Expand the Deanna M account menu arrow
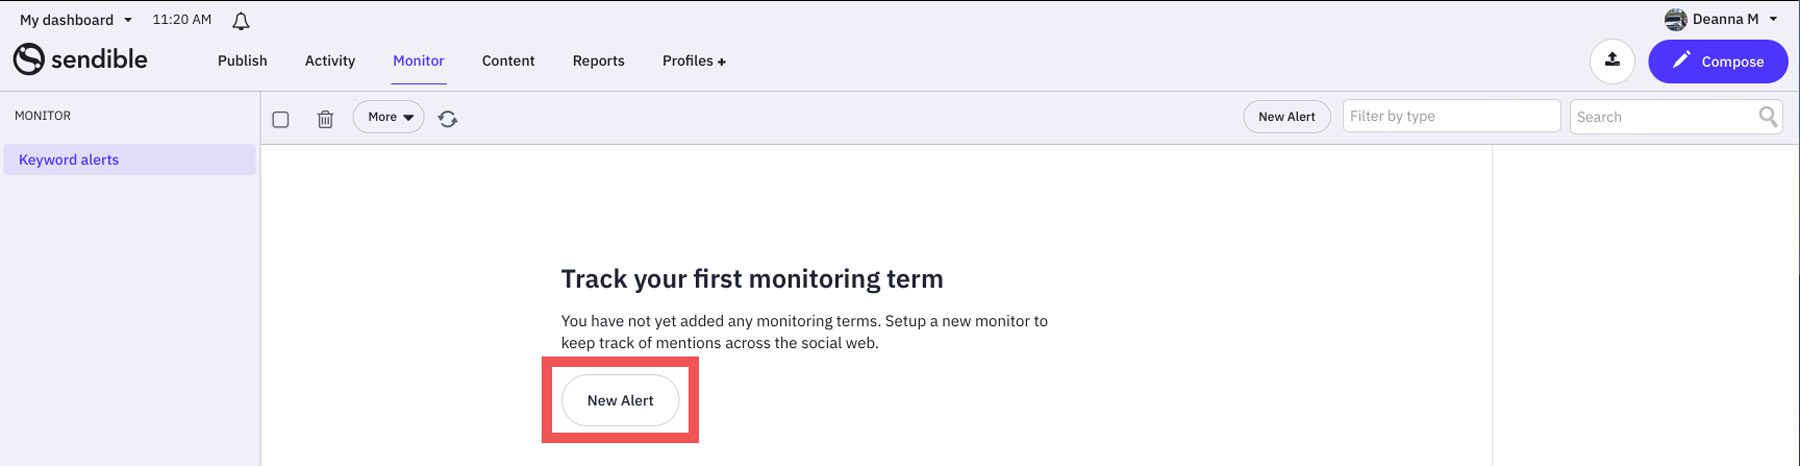1800x466 pixels. pos(1773,19)
